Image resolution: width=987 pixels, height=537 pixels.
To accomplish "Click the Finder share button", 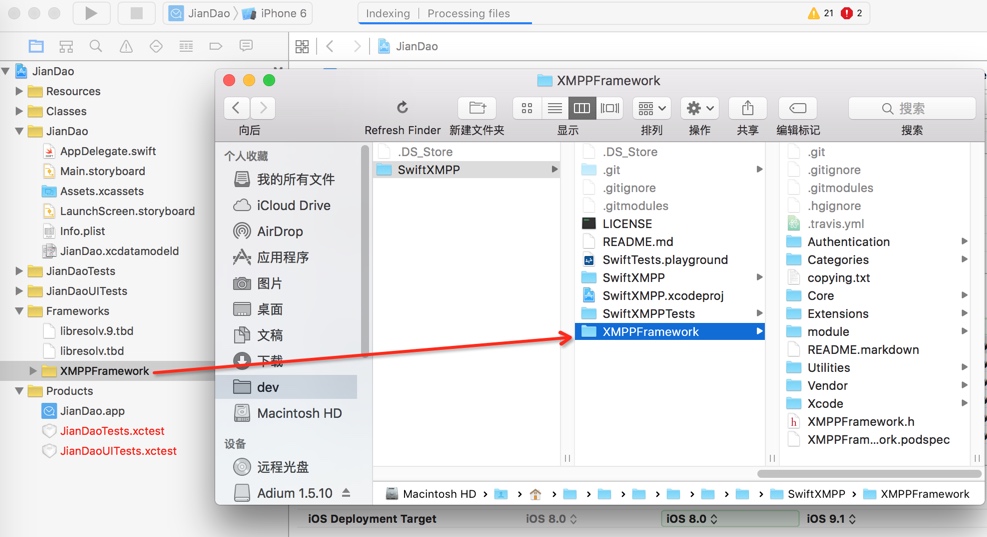I will pos(747,108).
